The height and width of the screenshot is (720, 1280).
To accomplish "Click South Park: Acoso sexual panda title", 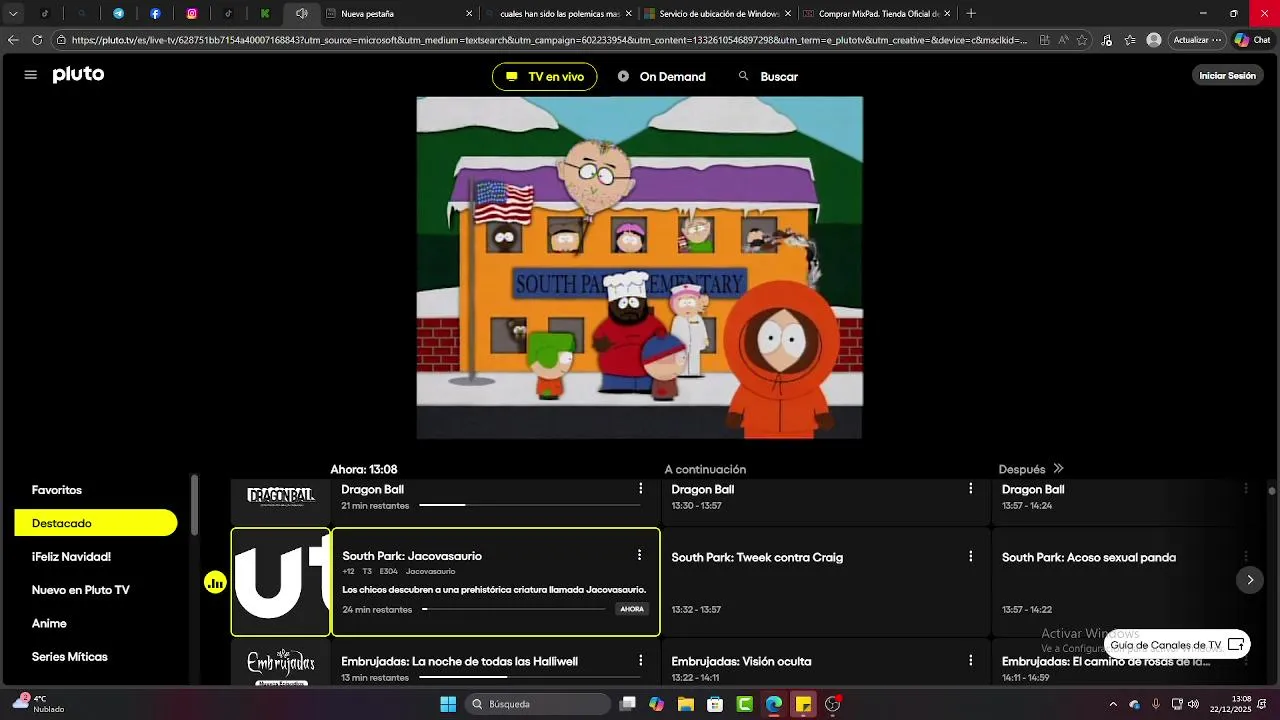I will tap(1089, 558).
